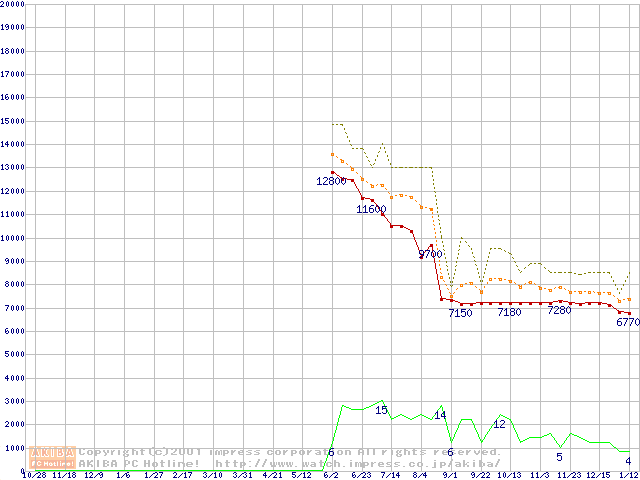Click the 10/13 date label
The image size is (640, 480).
(510, 476)
